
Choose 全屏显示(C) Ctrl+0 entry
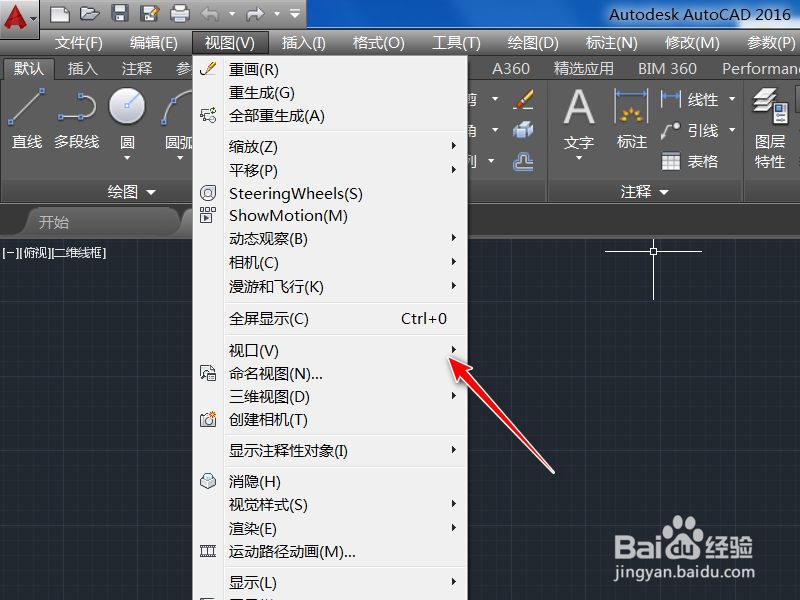[330, 319]
